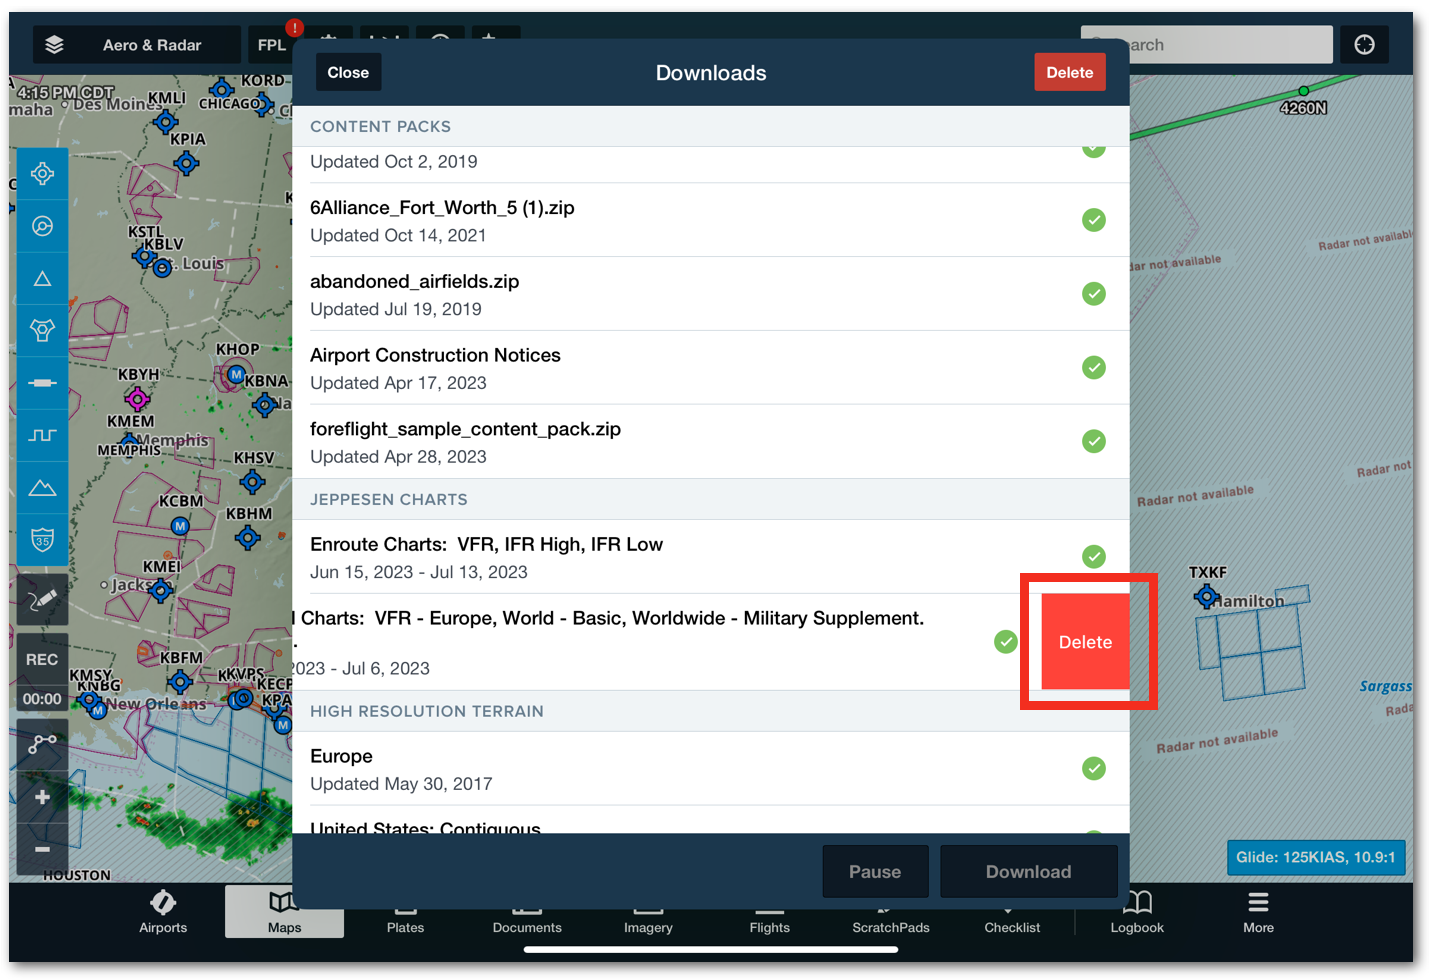Open the map layers selector icon

[55, 45]
